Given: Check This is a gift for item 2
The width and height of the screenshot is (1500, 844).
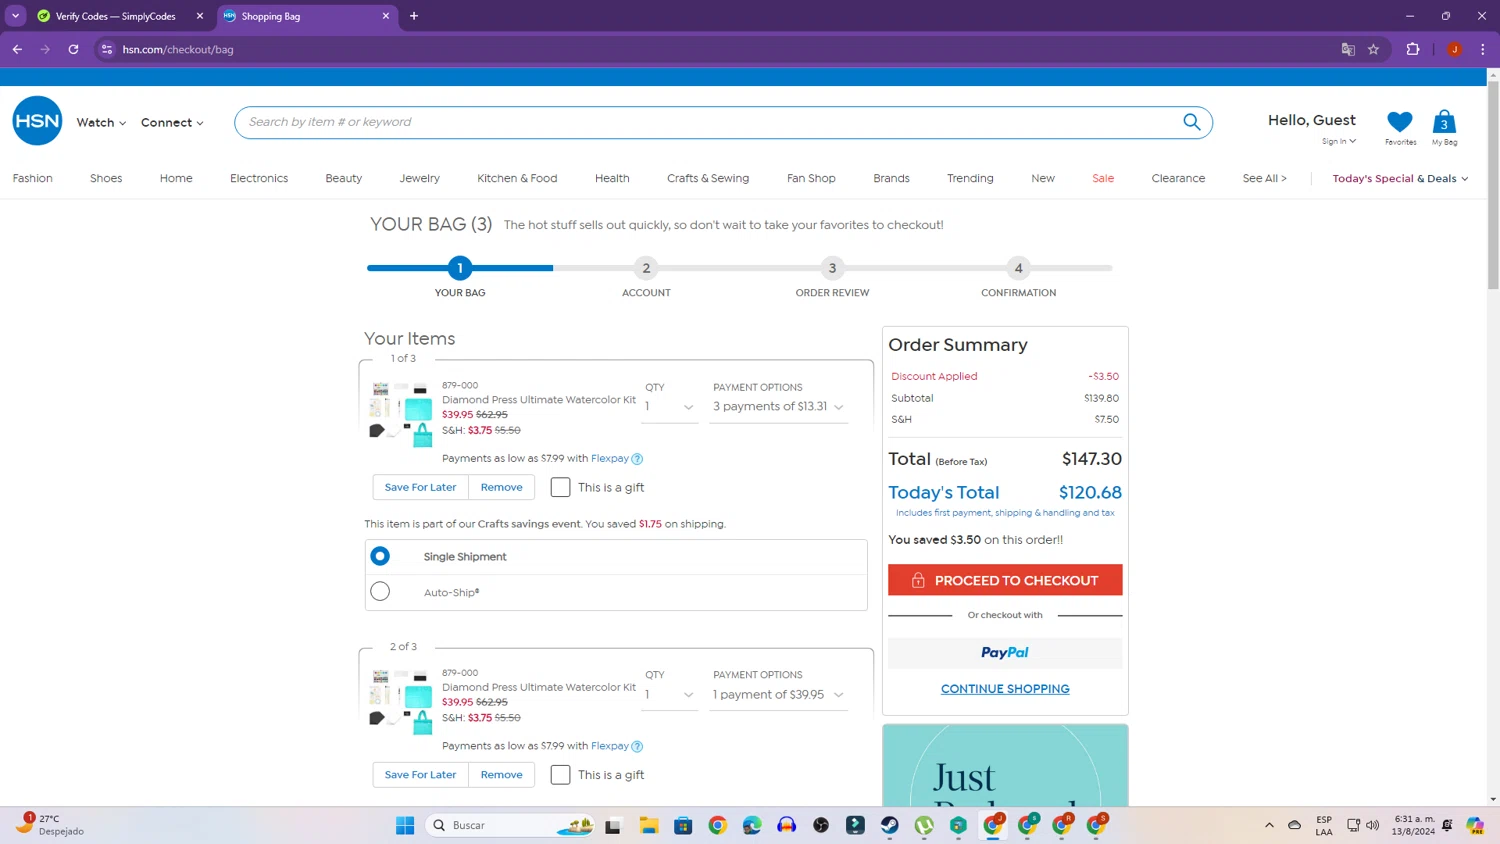Looking at the screenshot, I should click(560, 775).
